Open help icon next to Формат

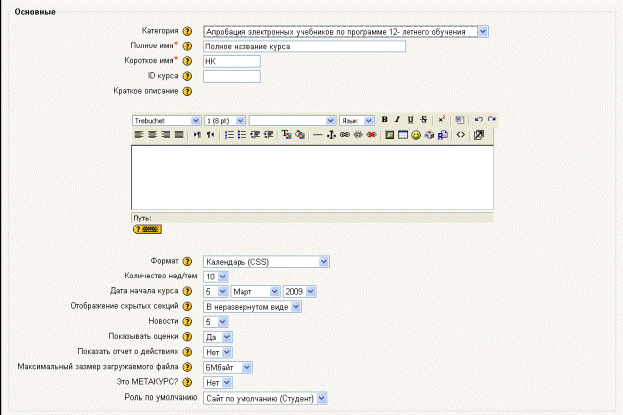click(187, 262)
